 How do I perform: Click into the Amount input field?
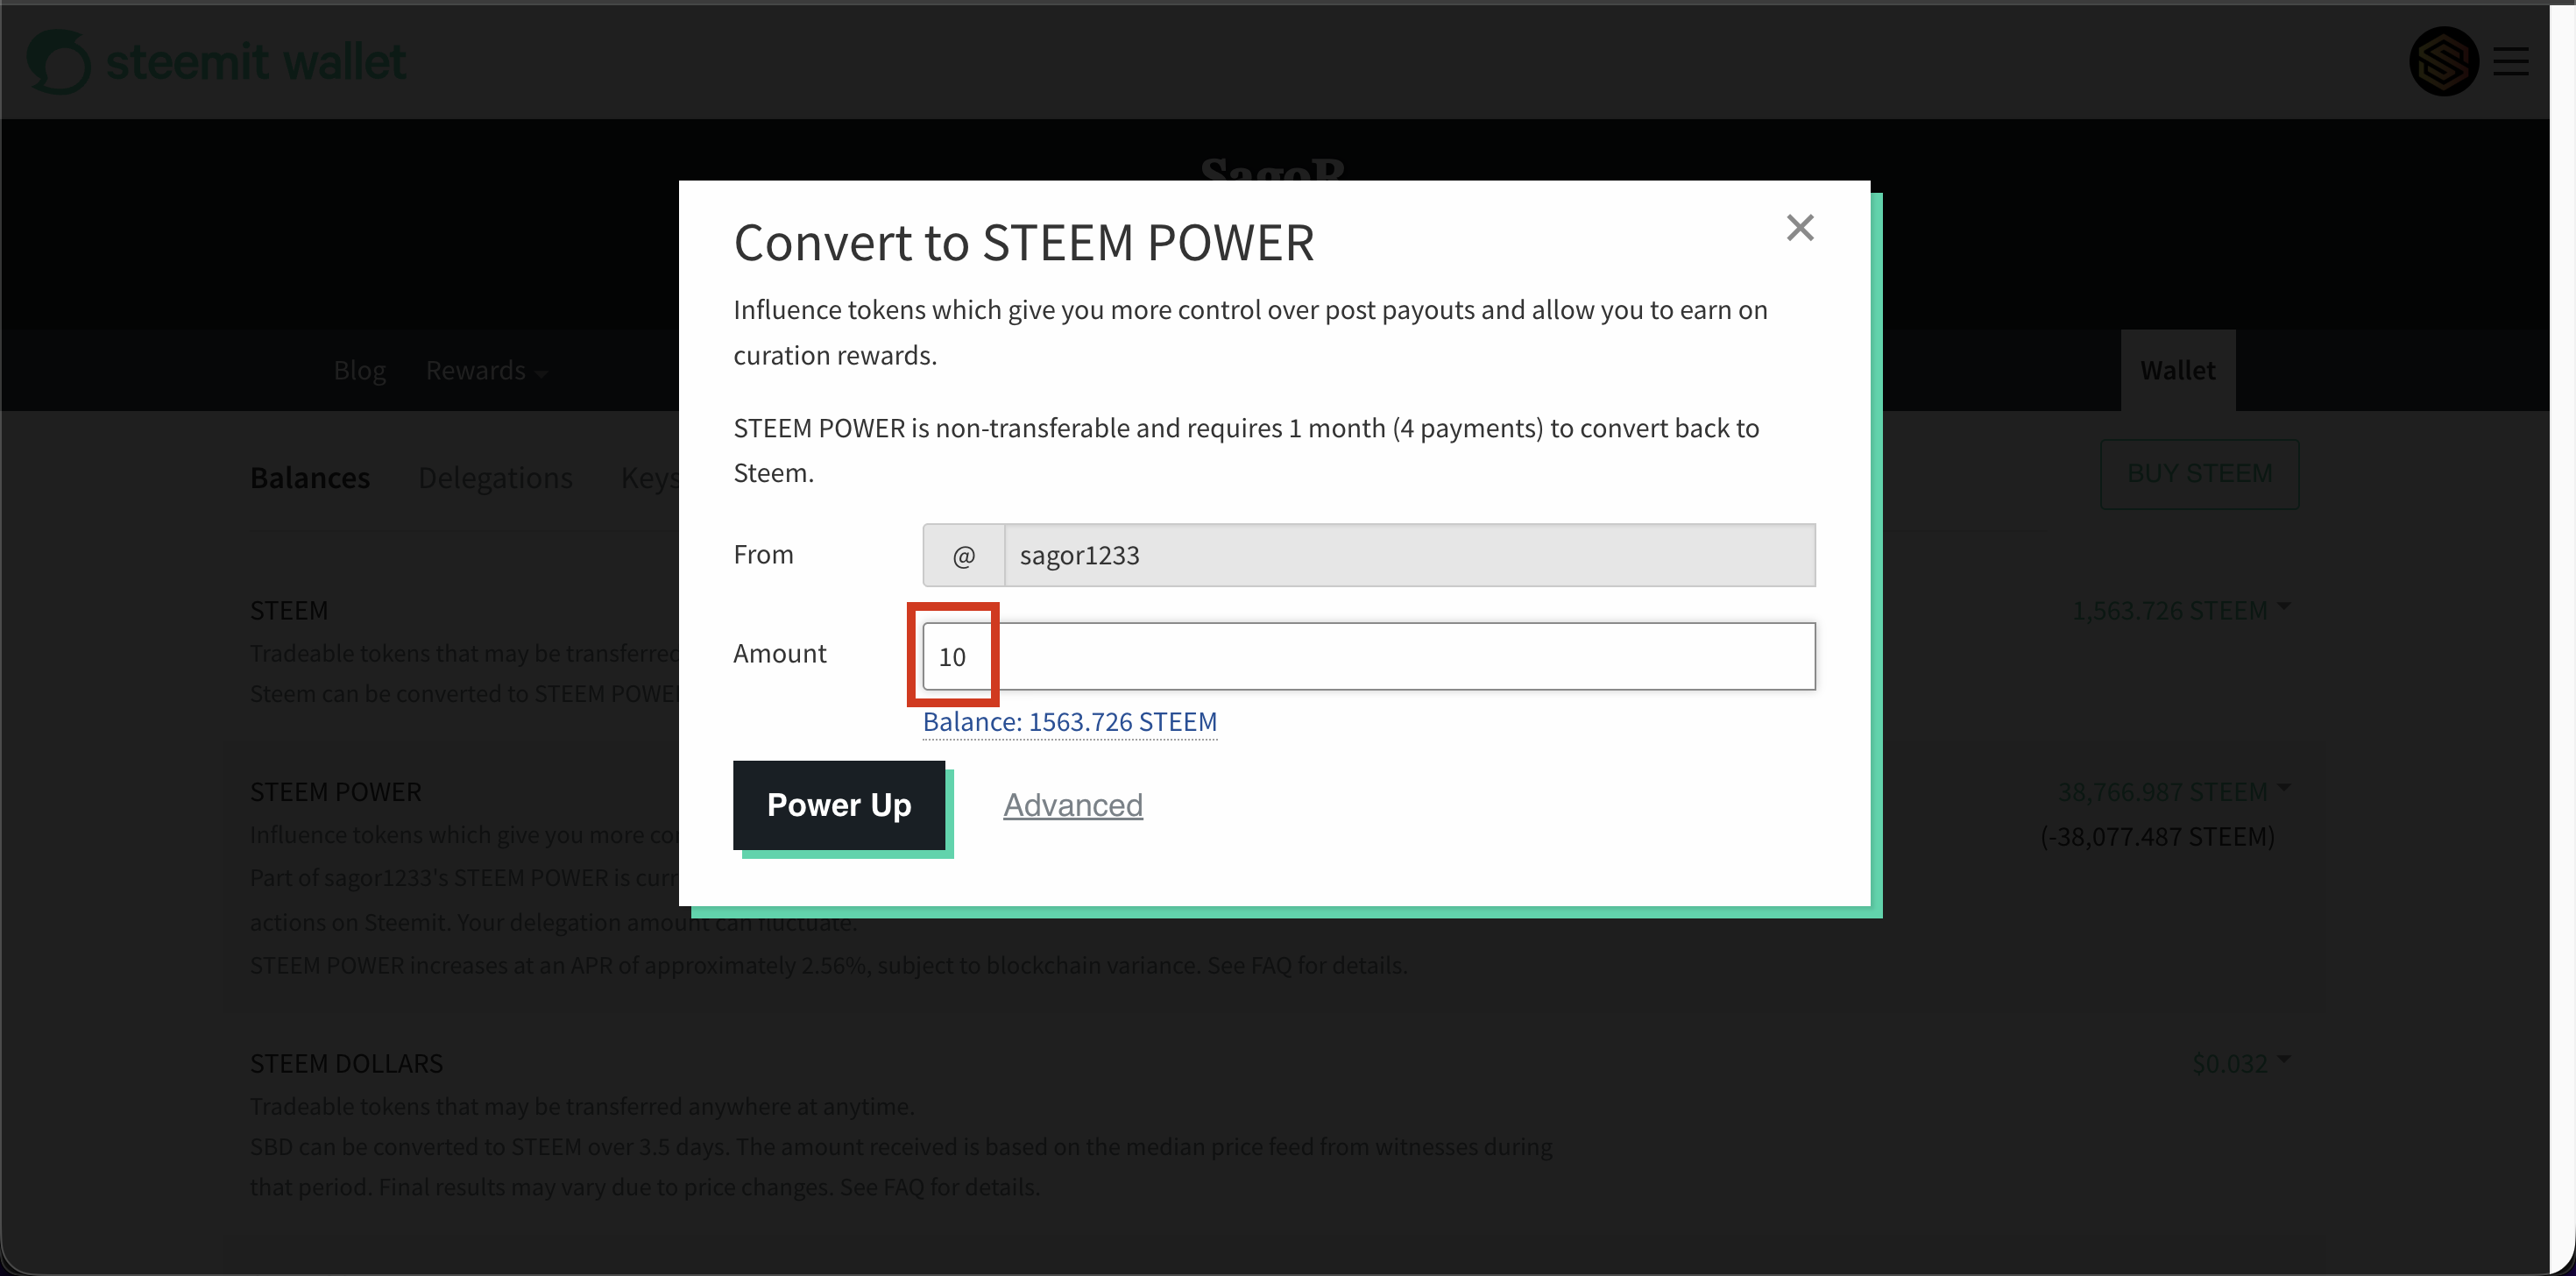coord(1369,656)
